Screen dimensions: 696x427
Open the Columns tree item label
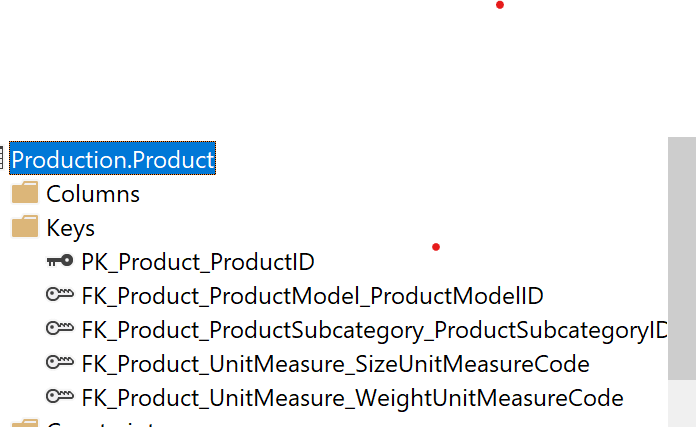[93, 194]
